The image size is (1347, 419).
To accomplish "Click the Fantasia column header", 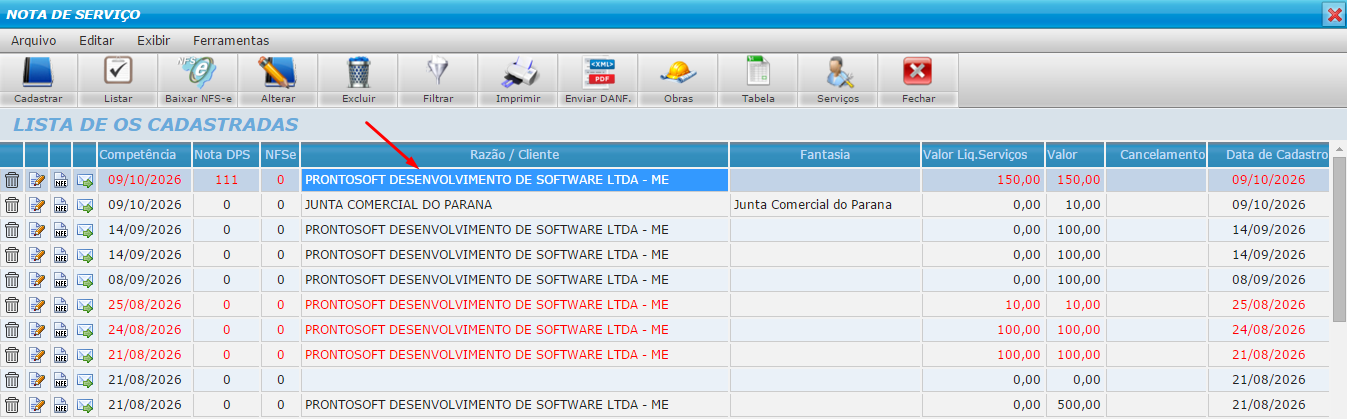I will (825, 155).
